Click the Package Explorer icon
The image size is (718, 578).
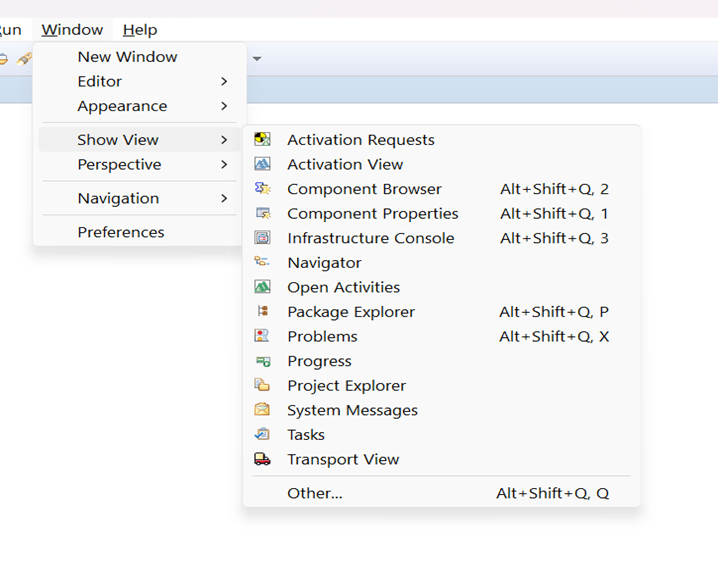[263, 311]
